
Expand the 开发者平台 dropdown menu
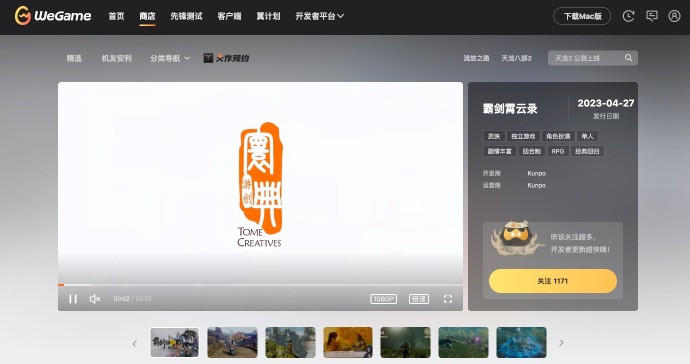pyautogui.click(x=319, y=16)
